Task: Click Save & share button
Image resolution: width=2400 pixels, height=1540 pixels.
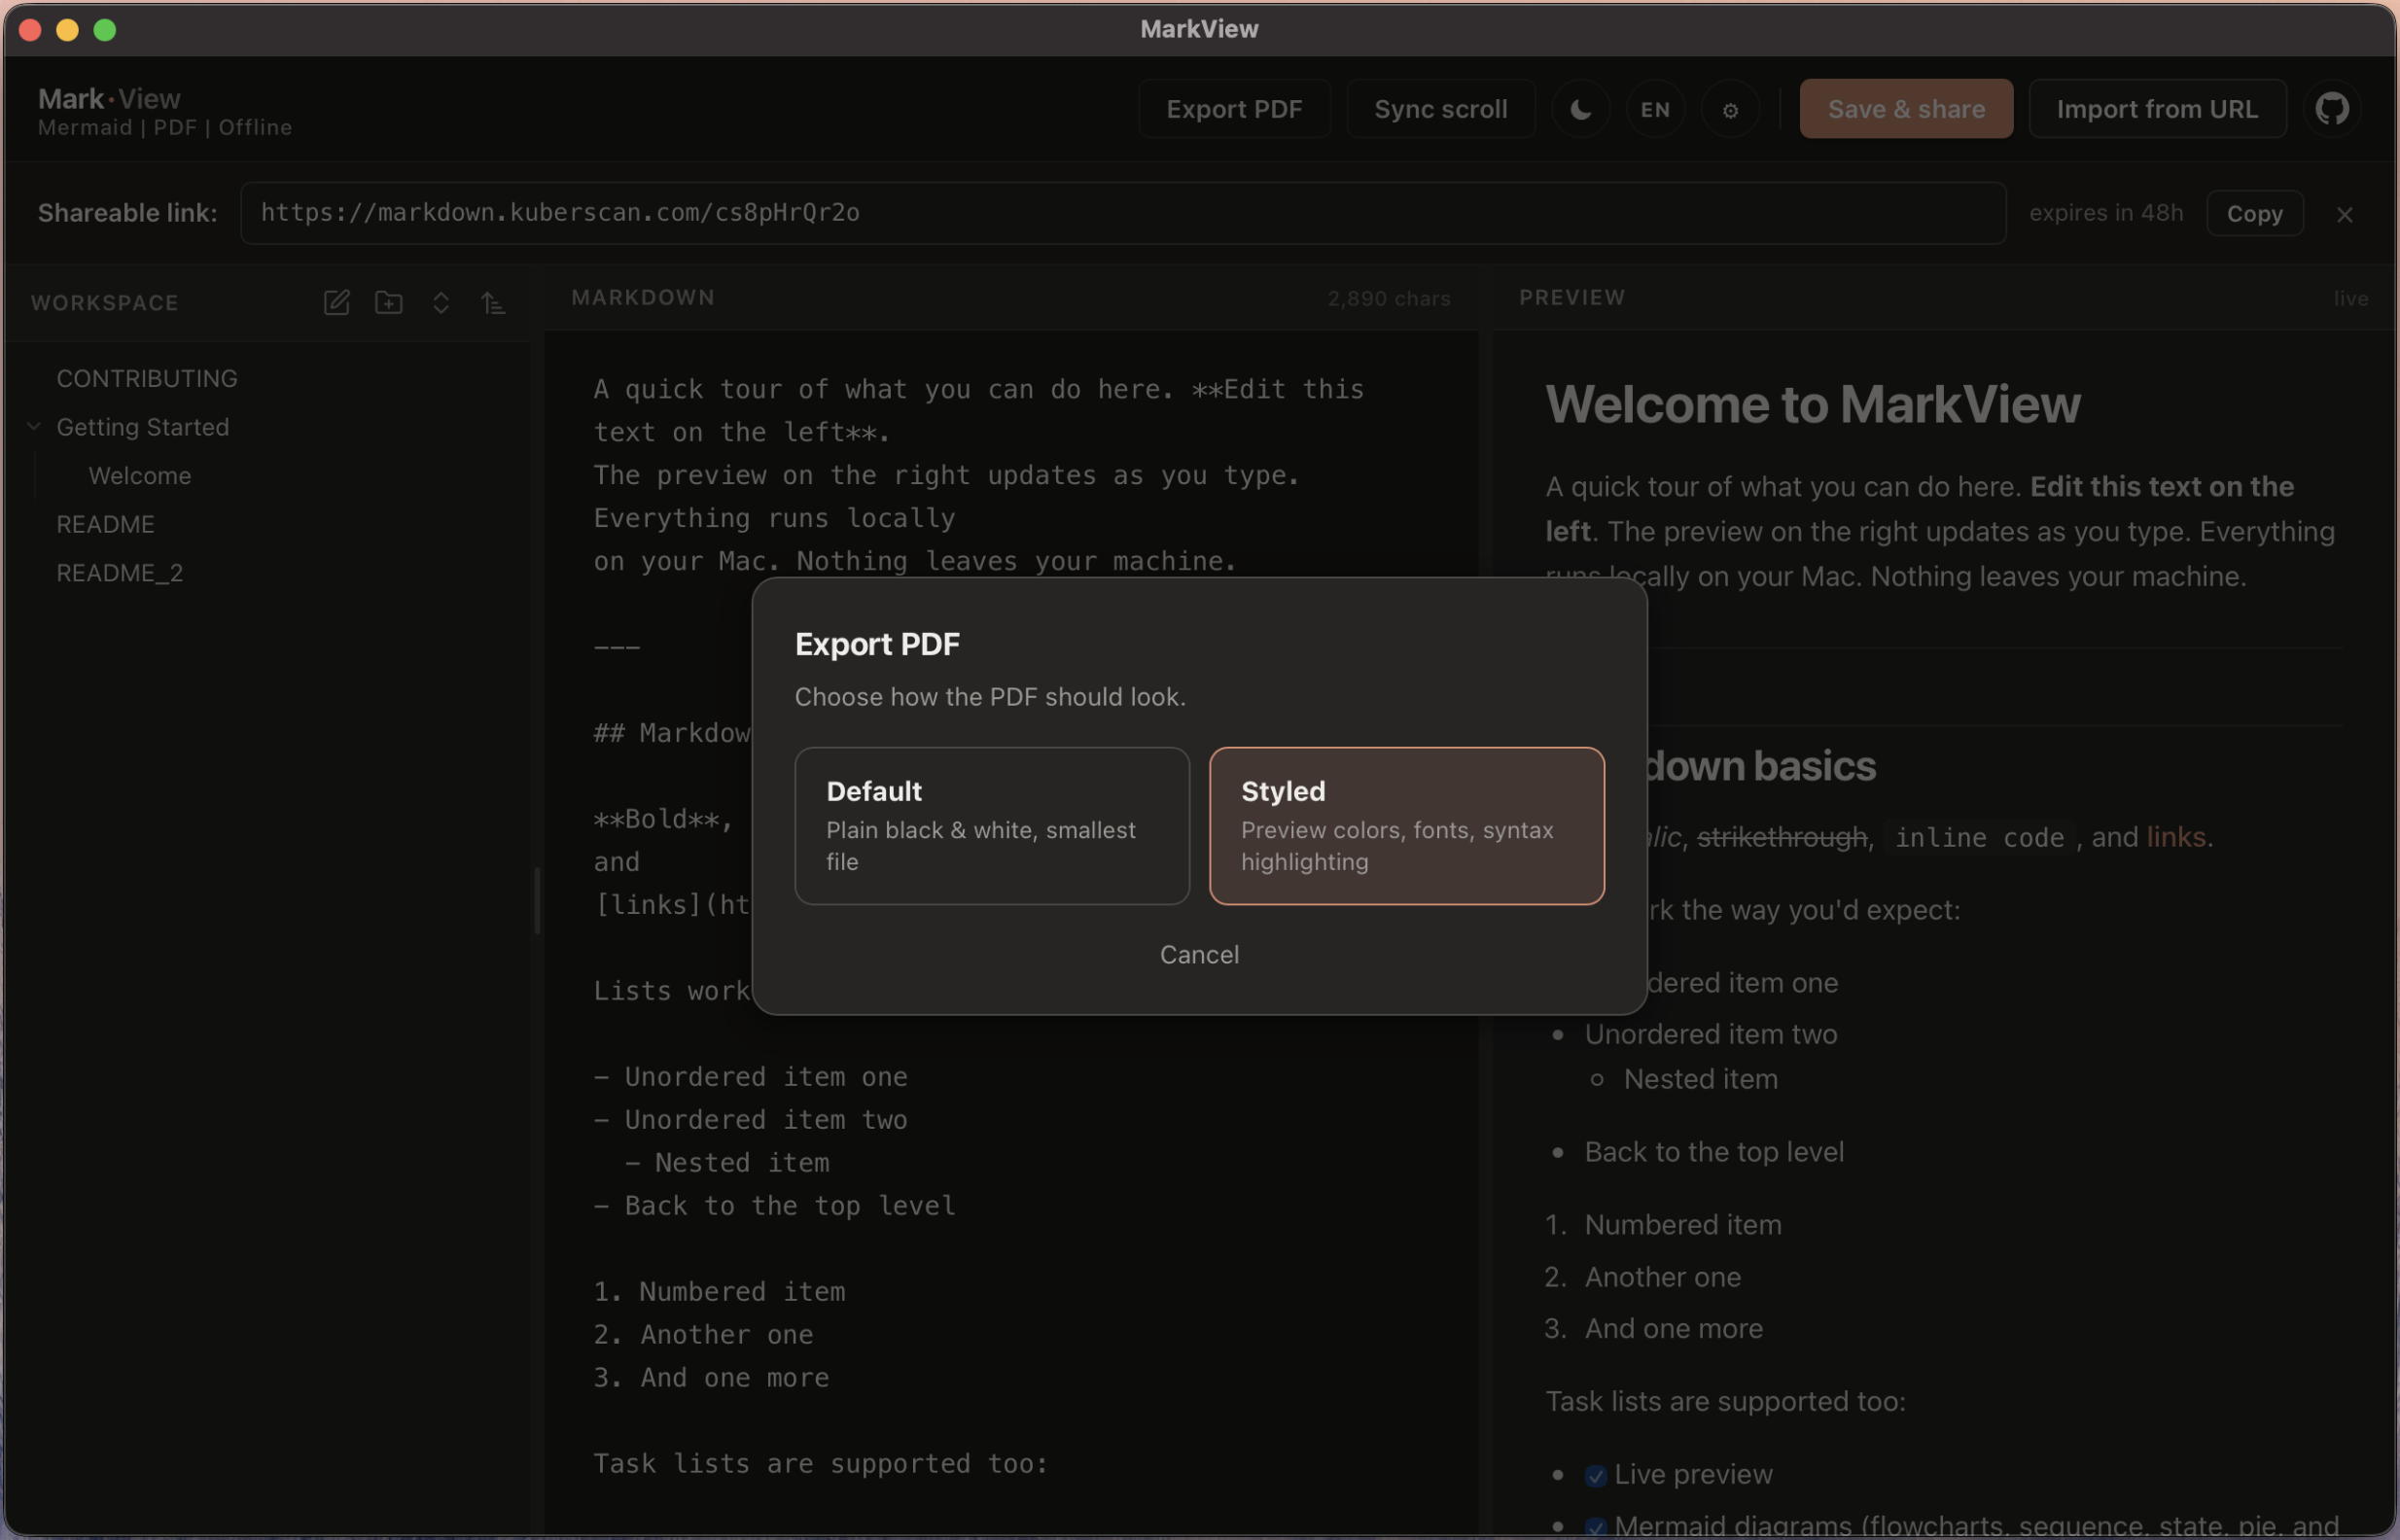Action: click(x=1906, y=109)
